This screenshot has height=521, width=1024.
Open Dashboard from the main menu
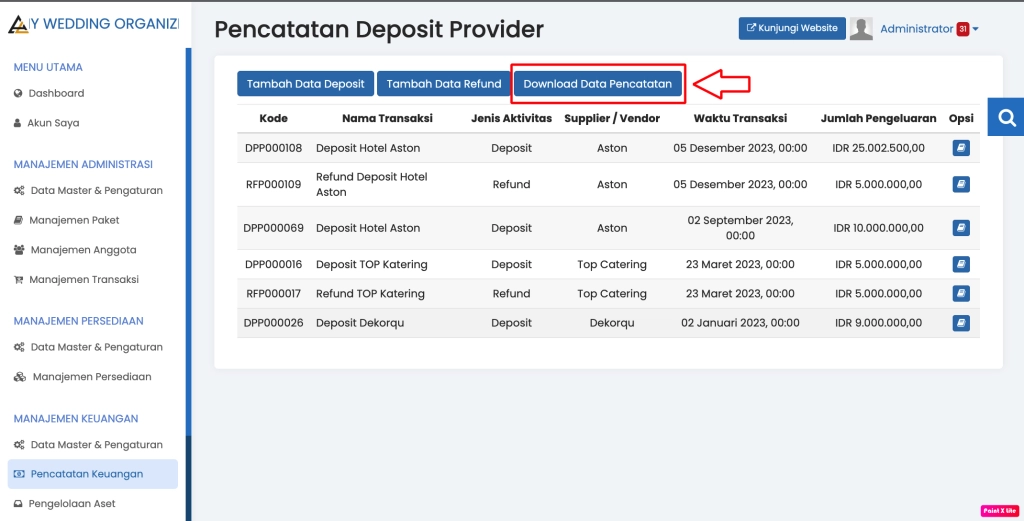(56, 93)
